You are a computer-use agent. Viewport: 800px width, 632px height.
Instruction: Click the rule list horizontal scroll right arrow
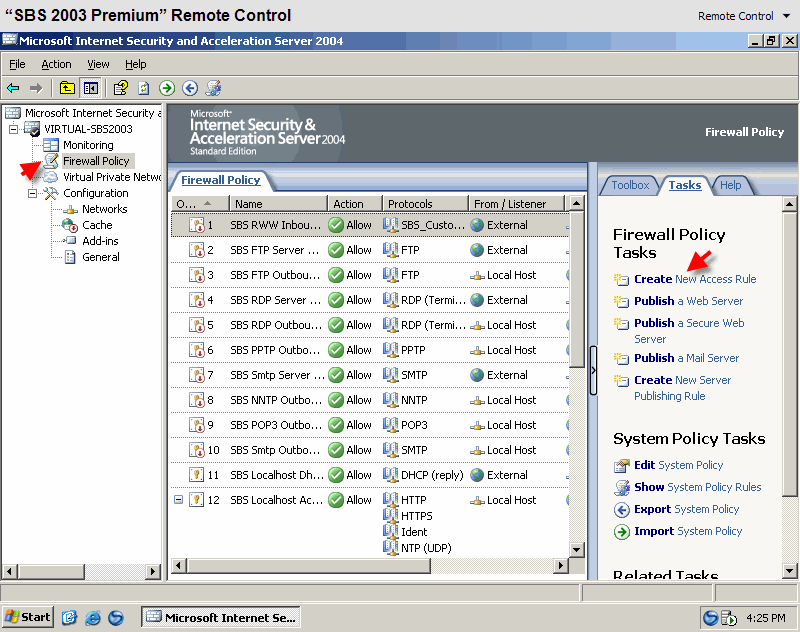click(x=561, y=565)
